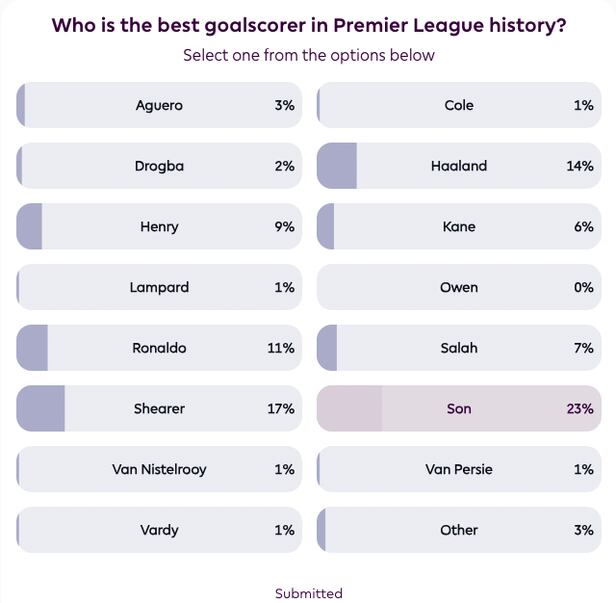Select Lampard in the poll
The width and height of the screenshot is (616, 603).
(x=159, y=288)
